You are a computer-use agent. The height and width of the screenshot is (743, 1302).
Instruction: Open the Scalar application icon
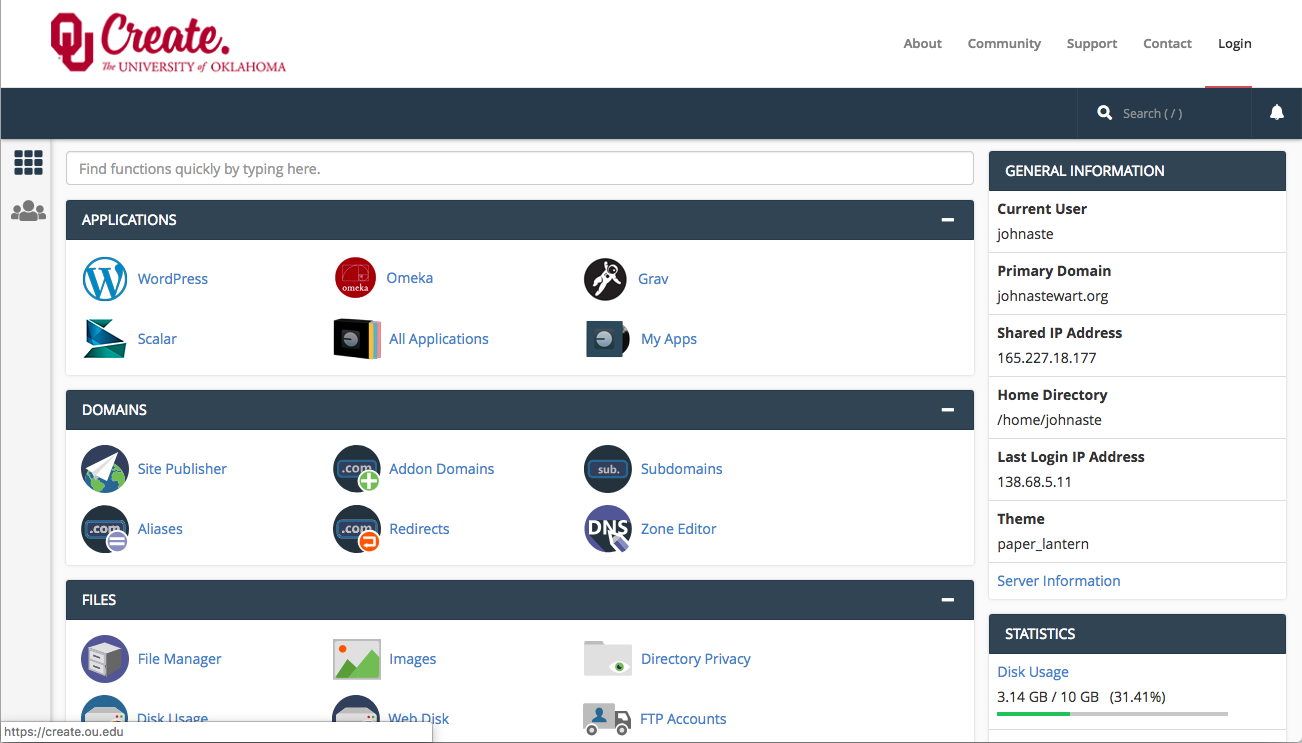(x=105, y=339)
